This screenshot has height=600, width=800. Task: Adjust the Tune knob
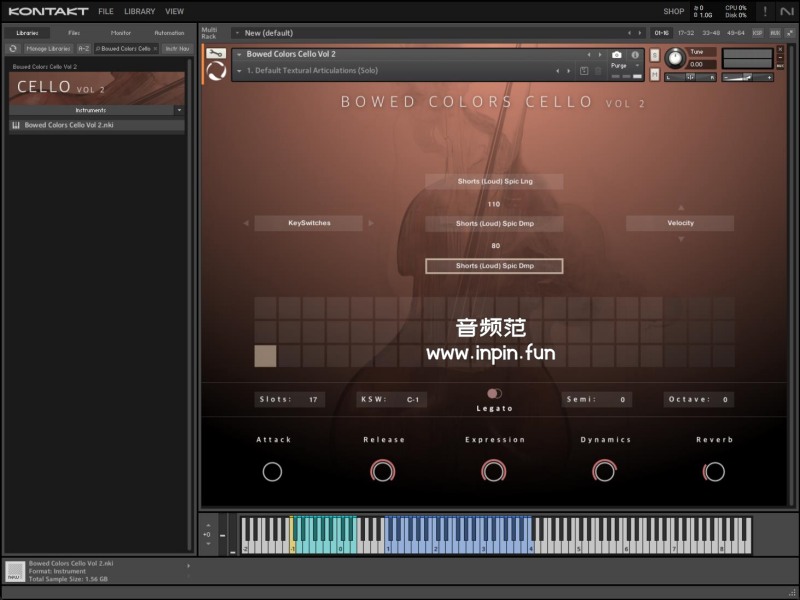point(675,58)
